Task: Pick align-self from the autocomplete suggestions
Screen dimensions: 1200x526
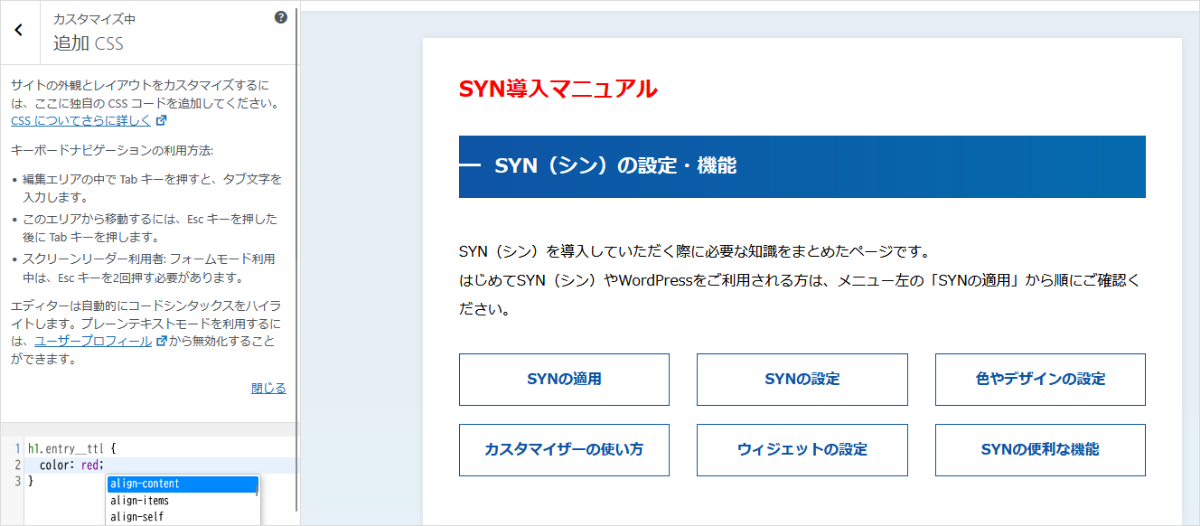Action: pyautogui.click(x=137, y=516)
